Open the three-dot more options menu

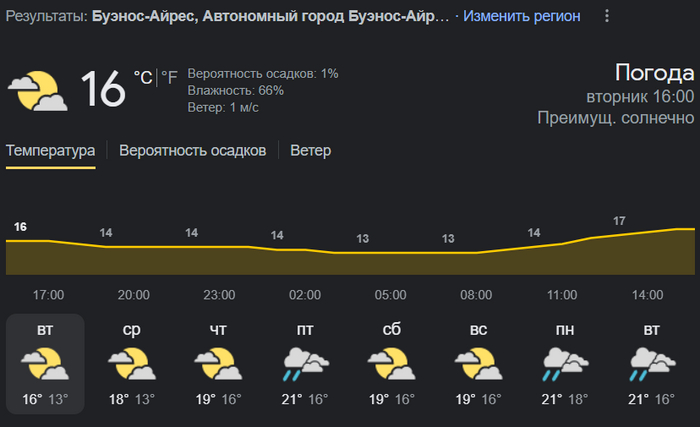(606, 17)
